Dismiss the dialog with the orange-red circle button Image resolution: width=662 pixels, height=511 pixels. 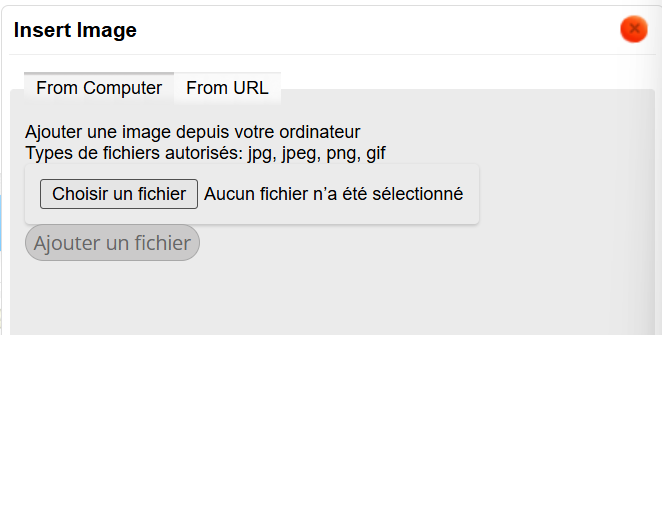click(633, 30)
